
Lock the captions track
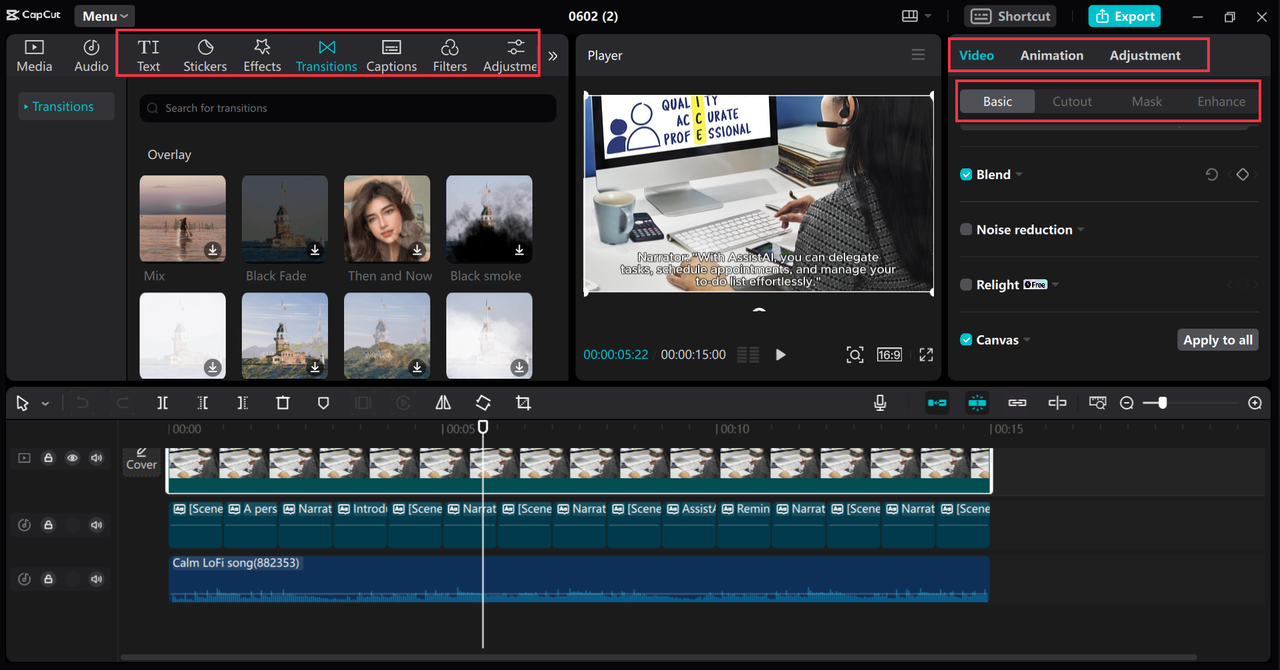point(48,525)
